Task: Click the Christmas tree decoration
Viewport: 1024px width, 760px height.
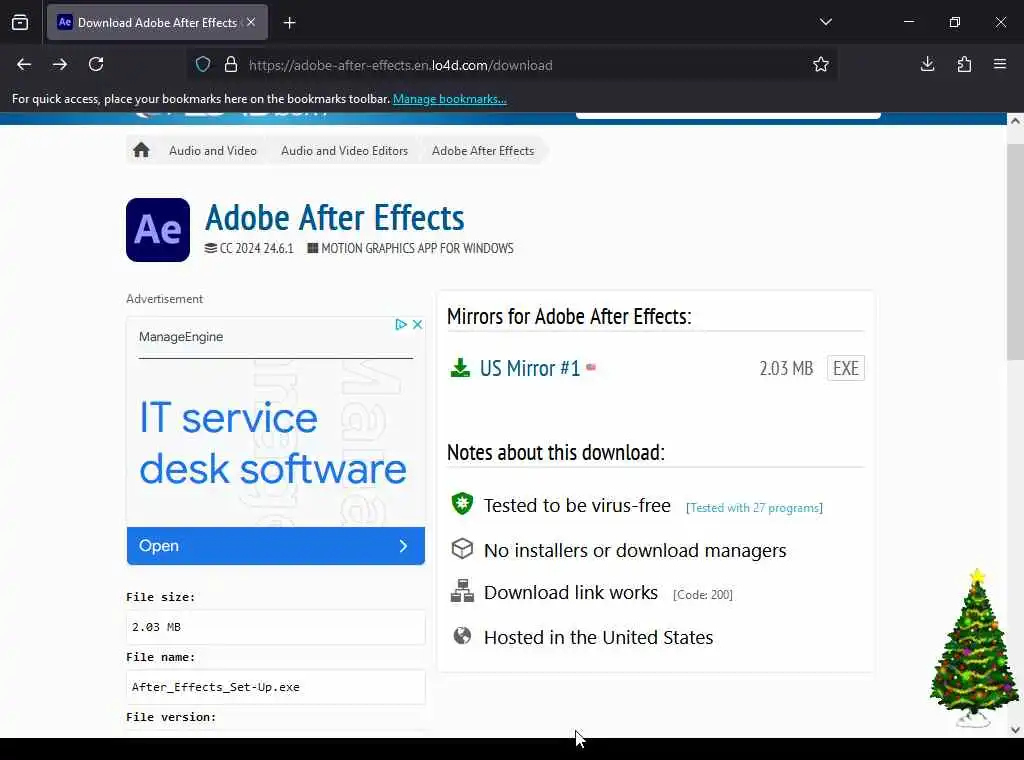Action: [974, 648]
